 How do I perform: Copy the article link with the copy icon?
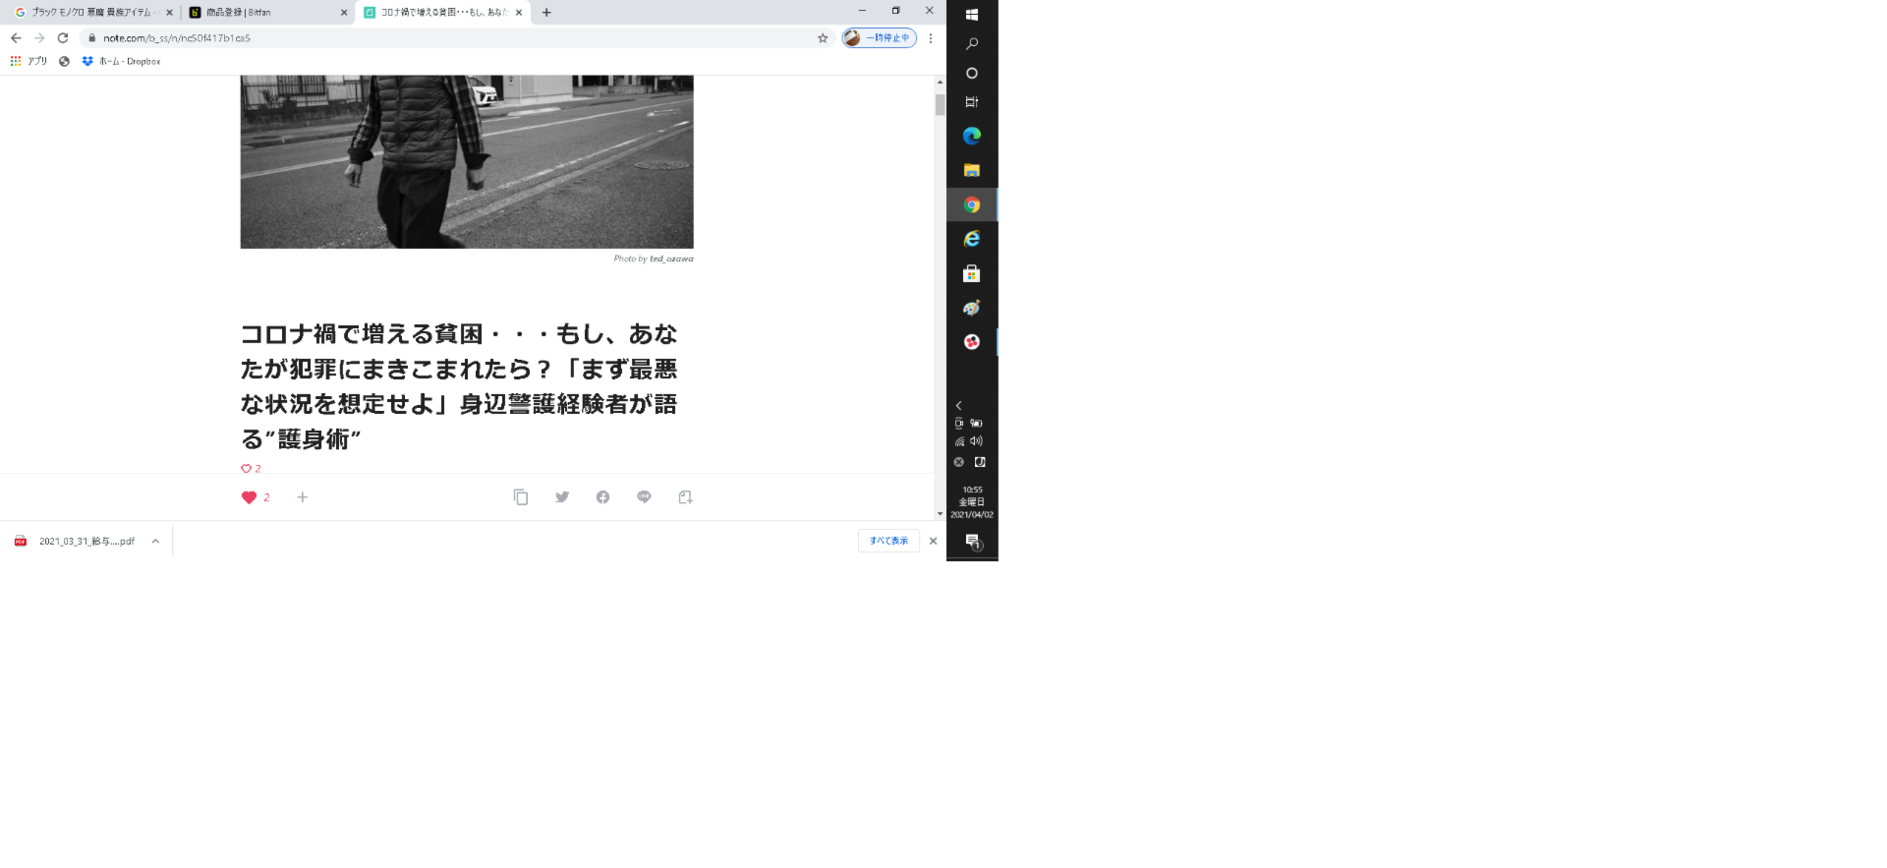pyautogui.click(x=520, y=497)
